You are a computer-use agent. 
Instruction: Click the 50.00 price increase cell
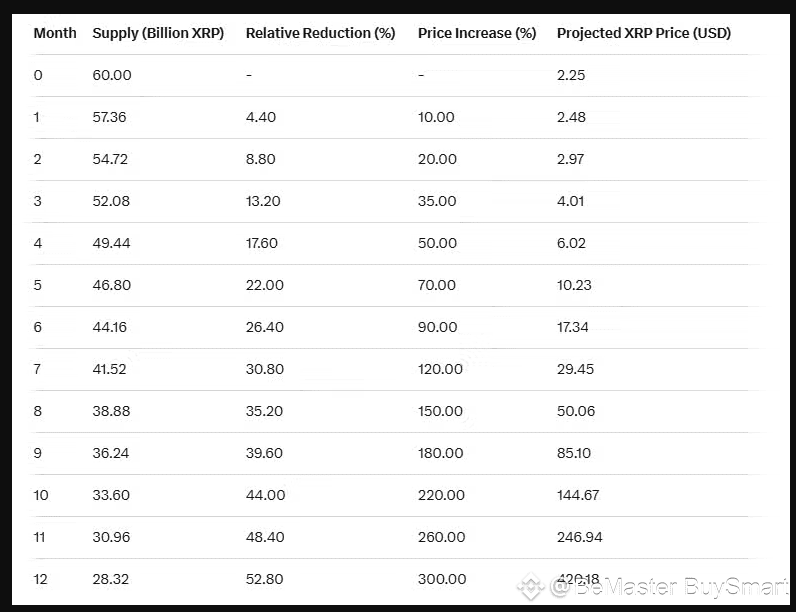coord(437,243)
